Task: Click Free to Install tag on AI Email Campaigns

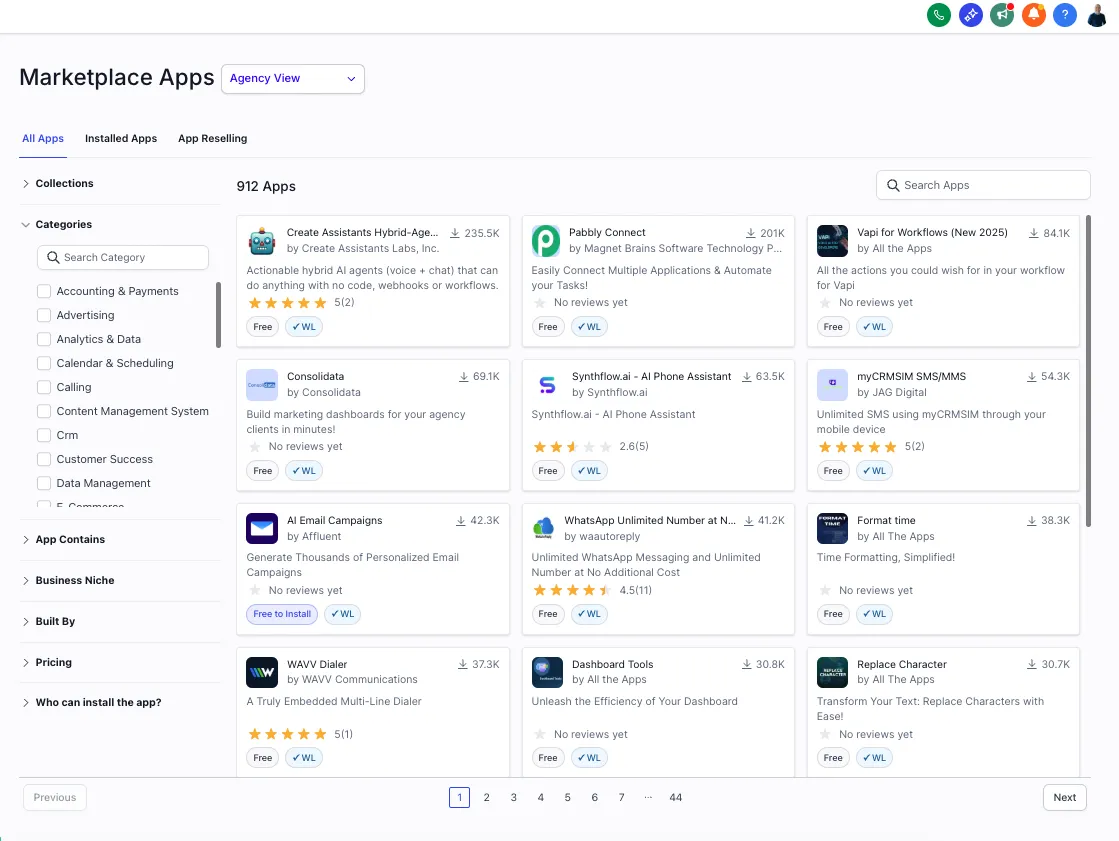Action: [x=282, y=615]
